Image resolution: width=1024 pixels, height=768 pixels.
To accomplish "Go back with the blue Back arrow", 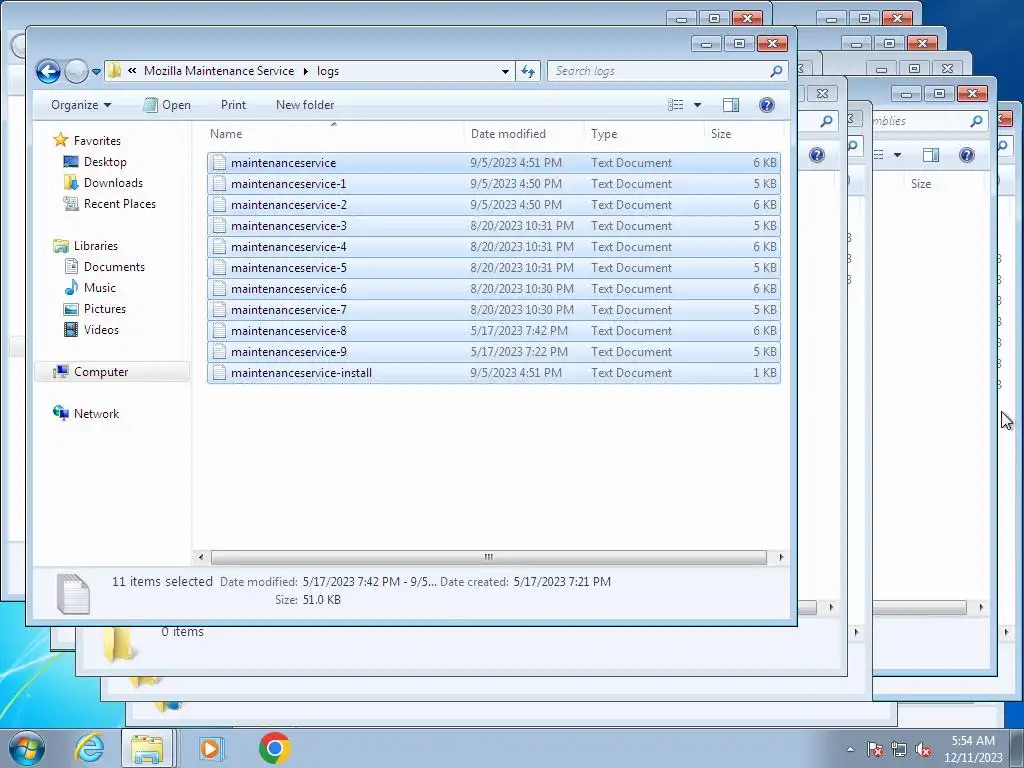I will [48, 71].
